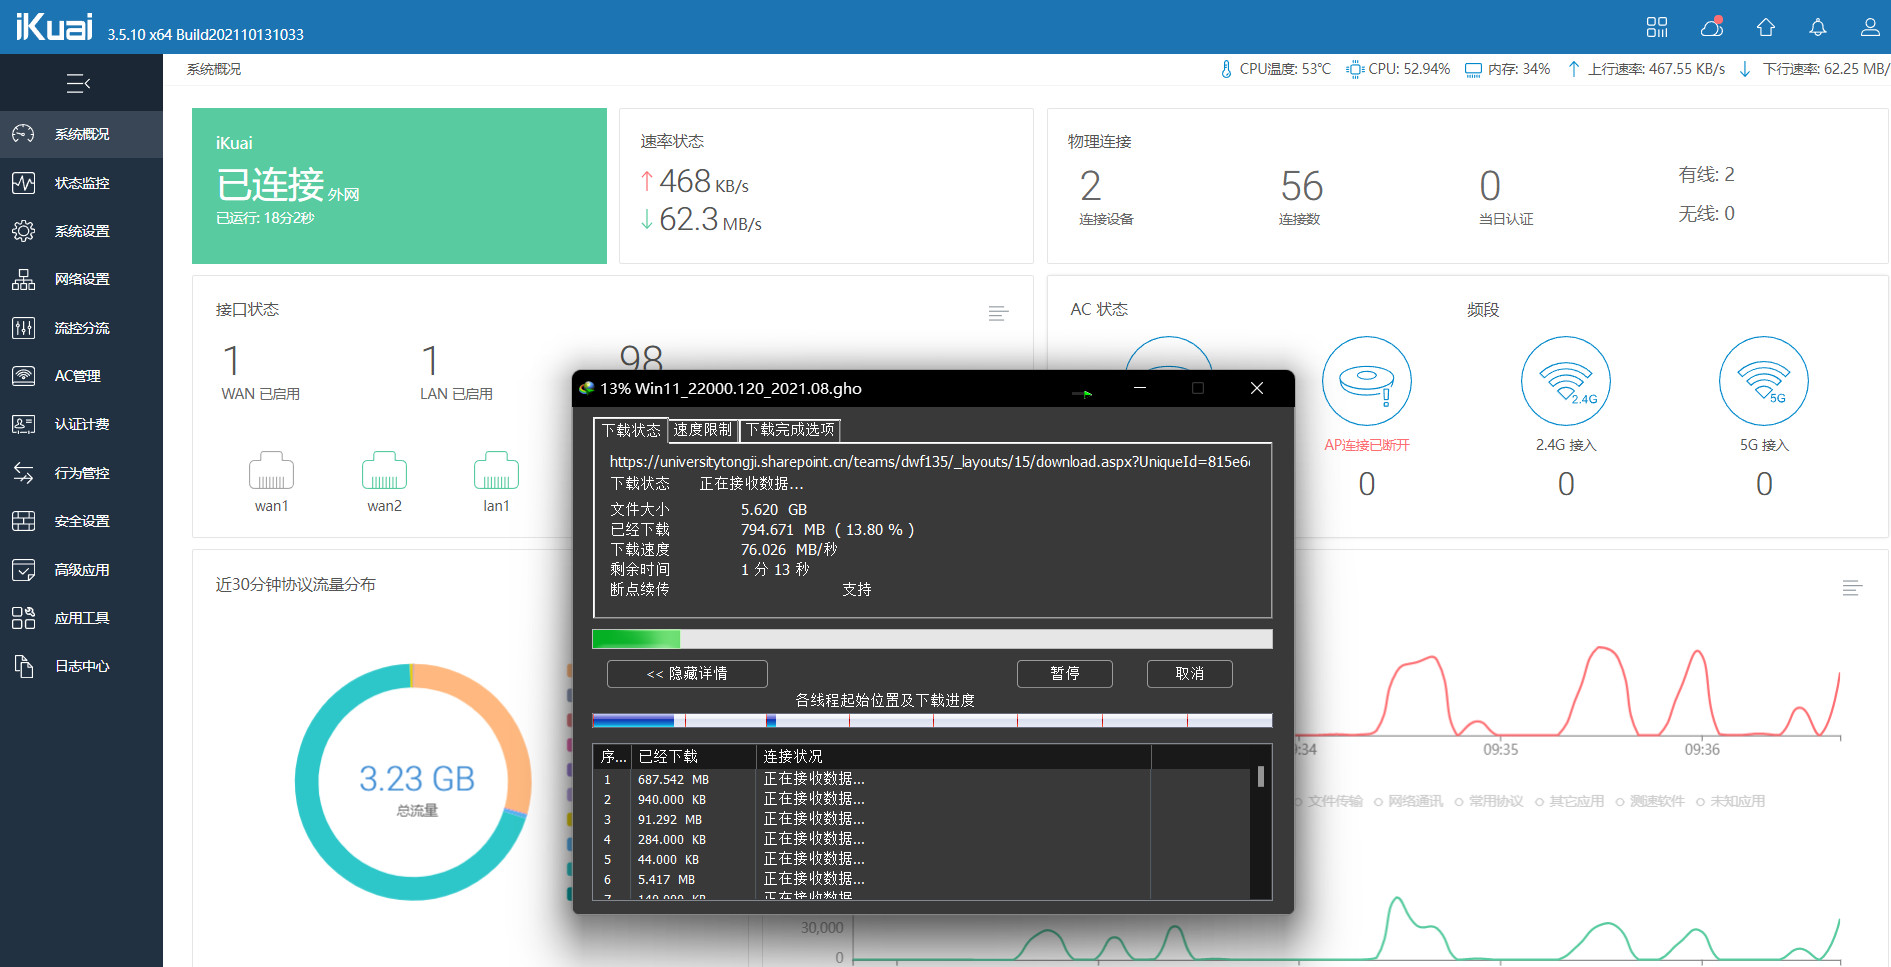Click 取消 to cancel download
1891x967 pixels.
click(1190, 674)
